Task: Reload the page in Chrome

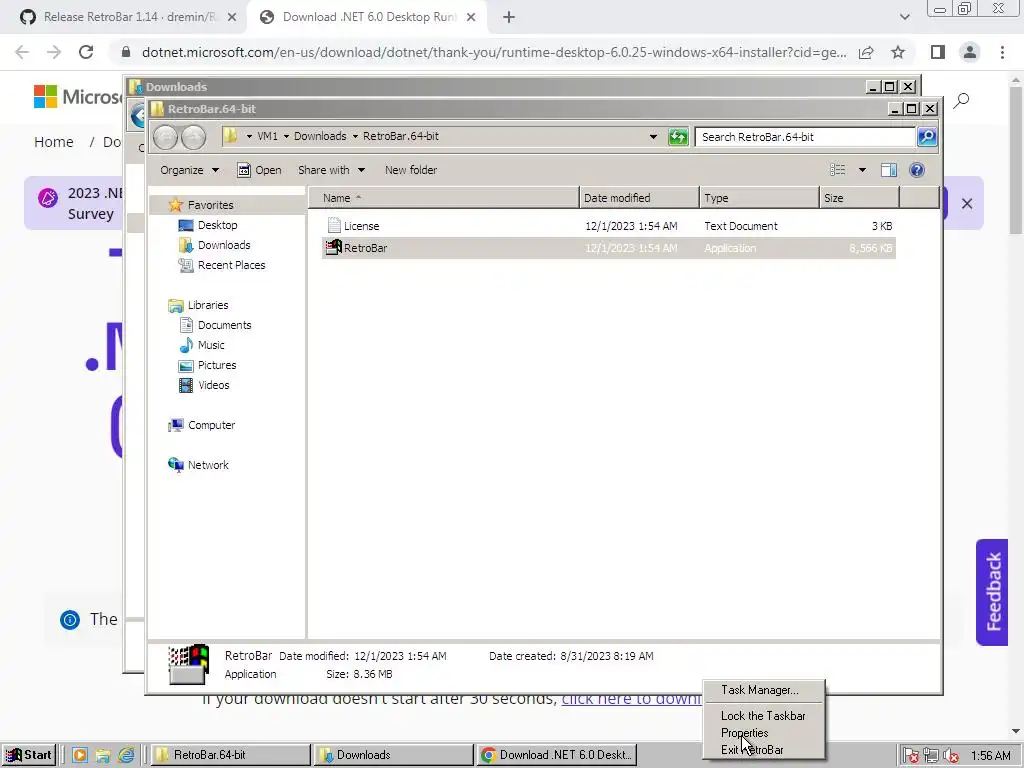Action: [x=86, y=52]
